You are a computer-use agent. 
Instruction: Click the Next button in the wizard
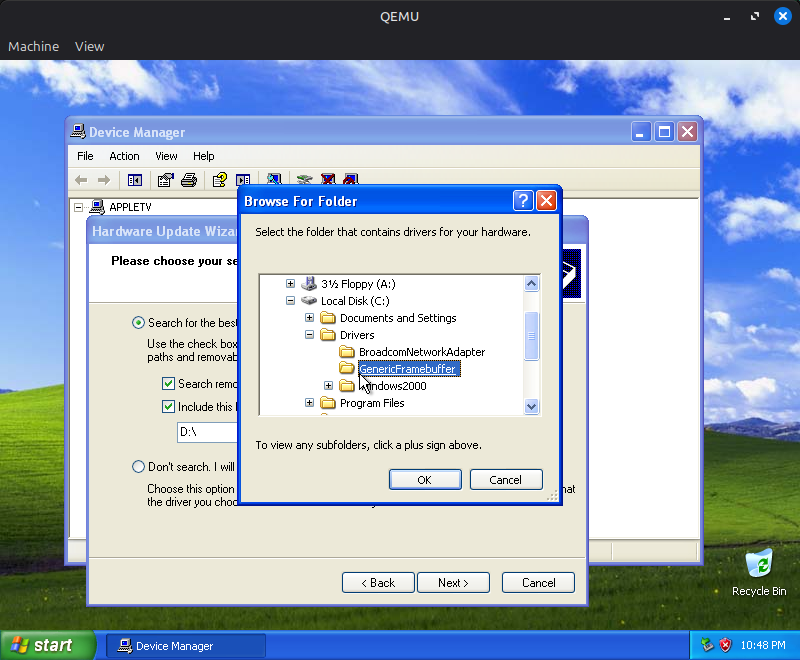[453, 582]
